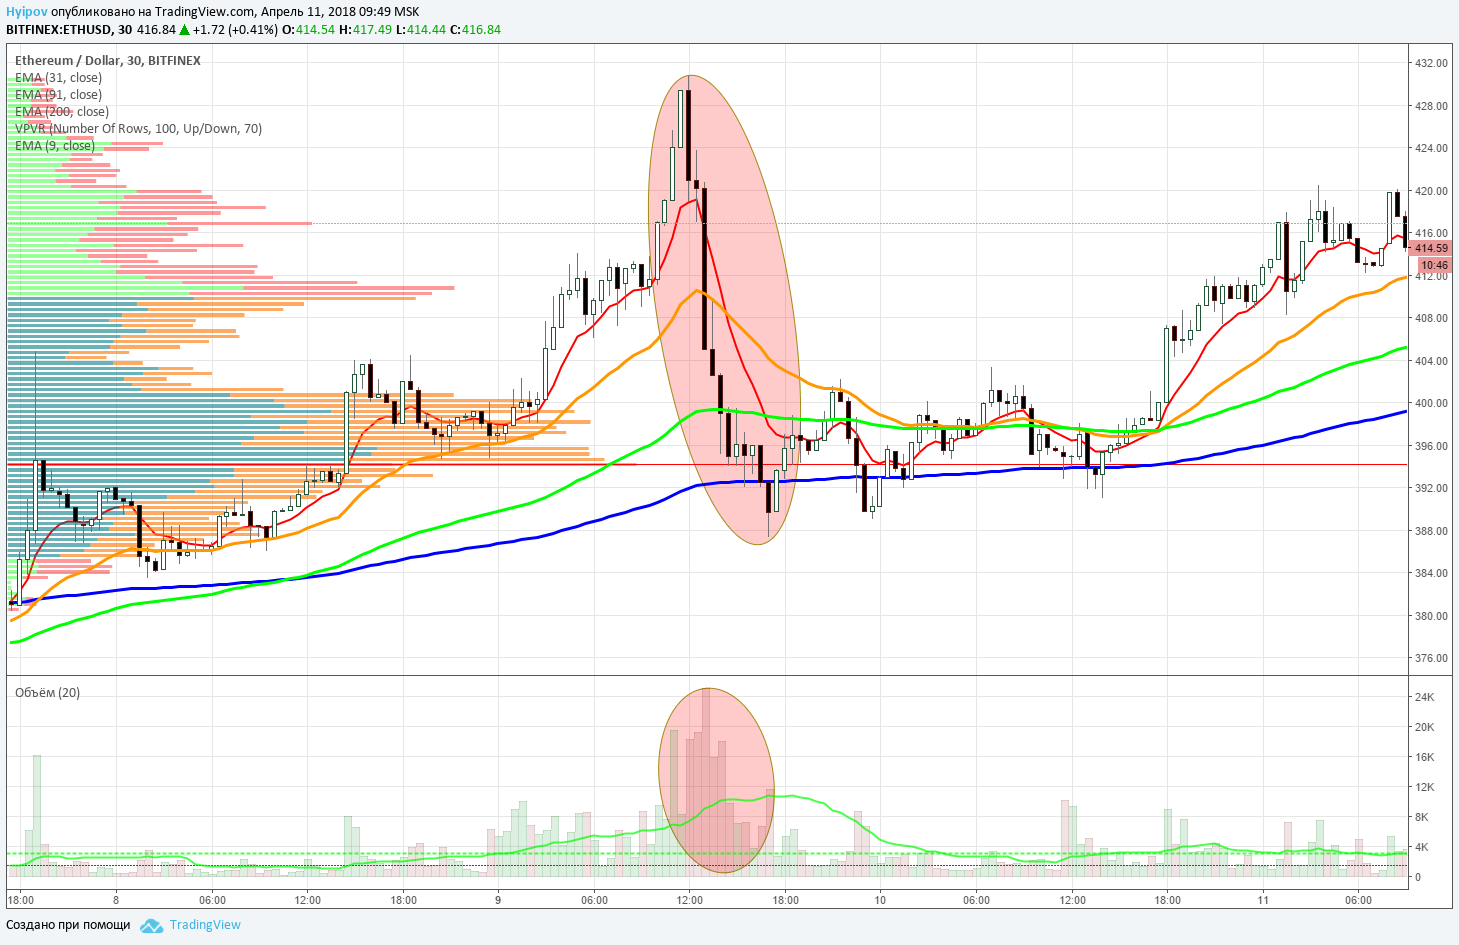Click the 12K volume axis label
This screenshot has width=1459, height=945.
tap(1424, 787)
